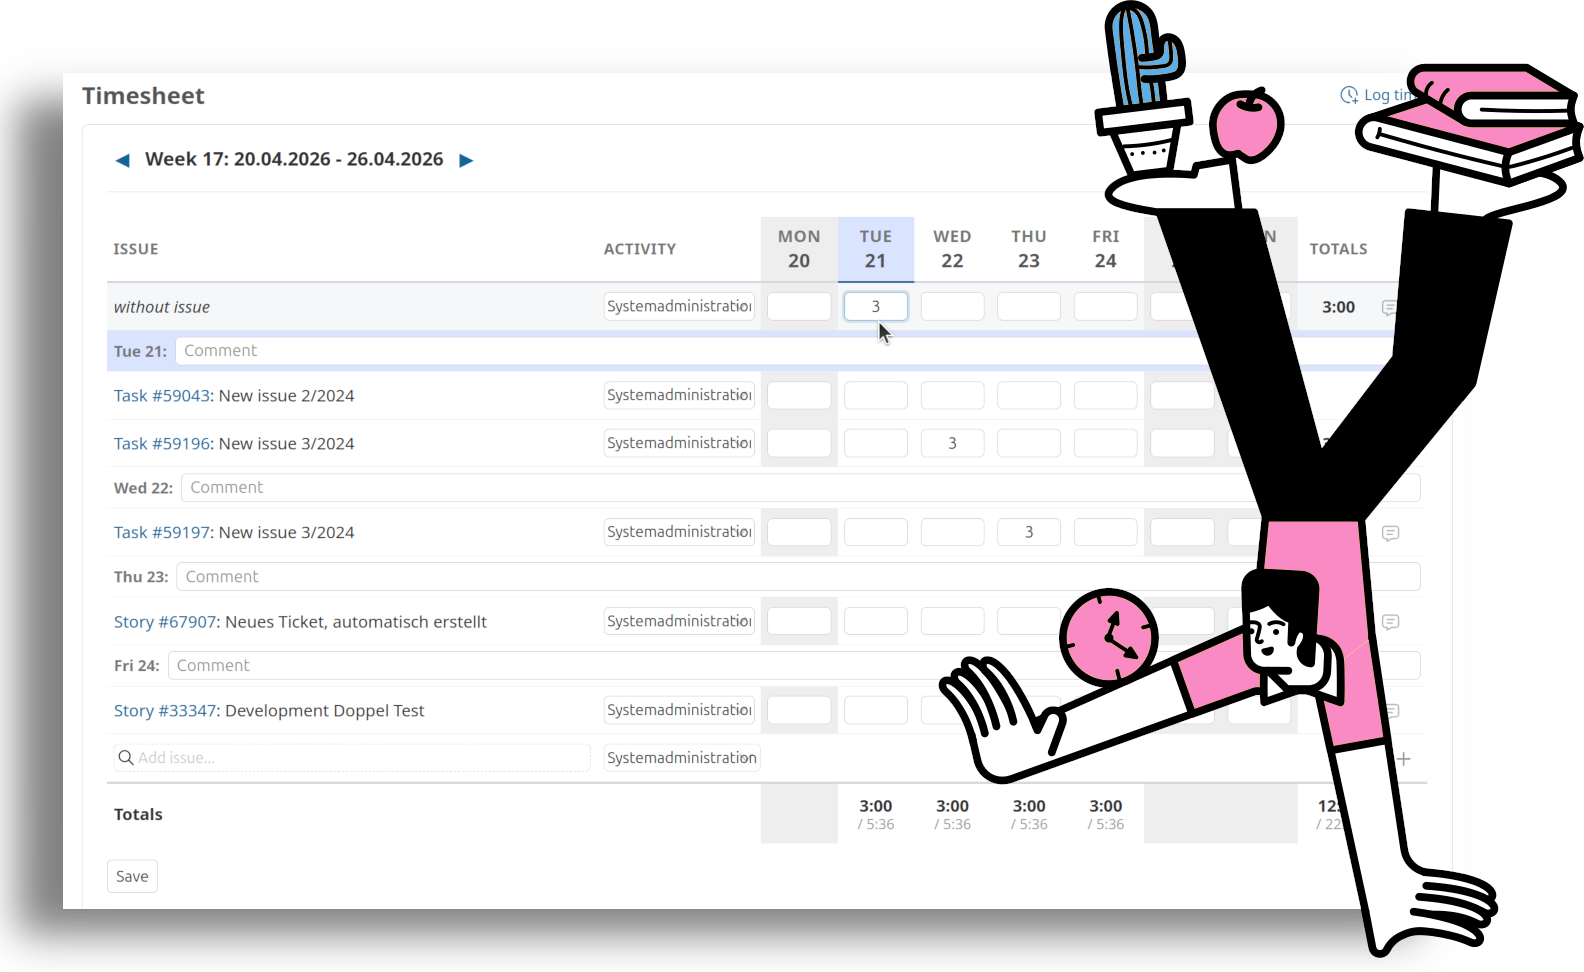This screenshot has width=1584, height=972.
Task: Open the activity dropdown for Task #59043
Action: point(679,395)
